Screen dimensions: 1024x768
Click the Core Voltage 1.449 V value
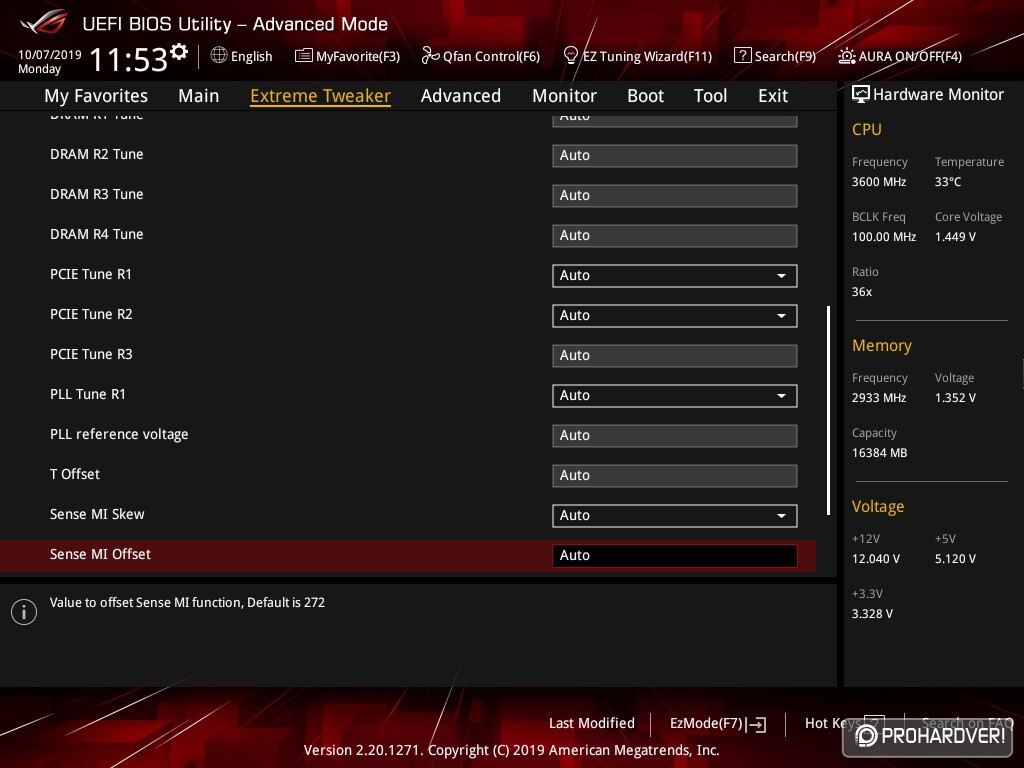point(955,236)
